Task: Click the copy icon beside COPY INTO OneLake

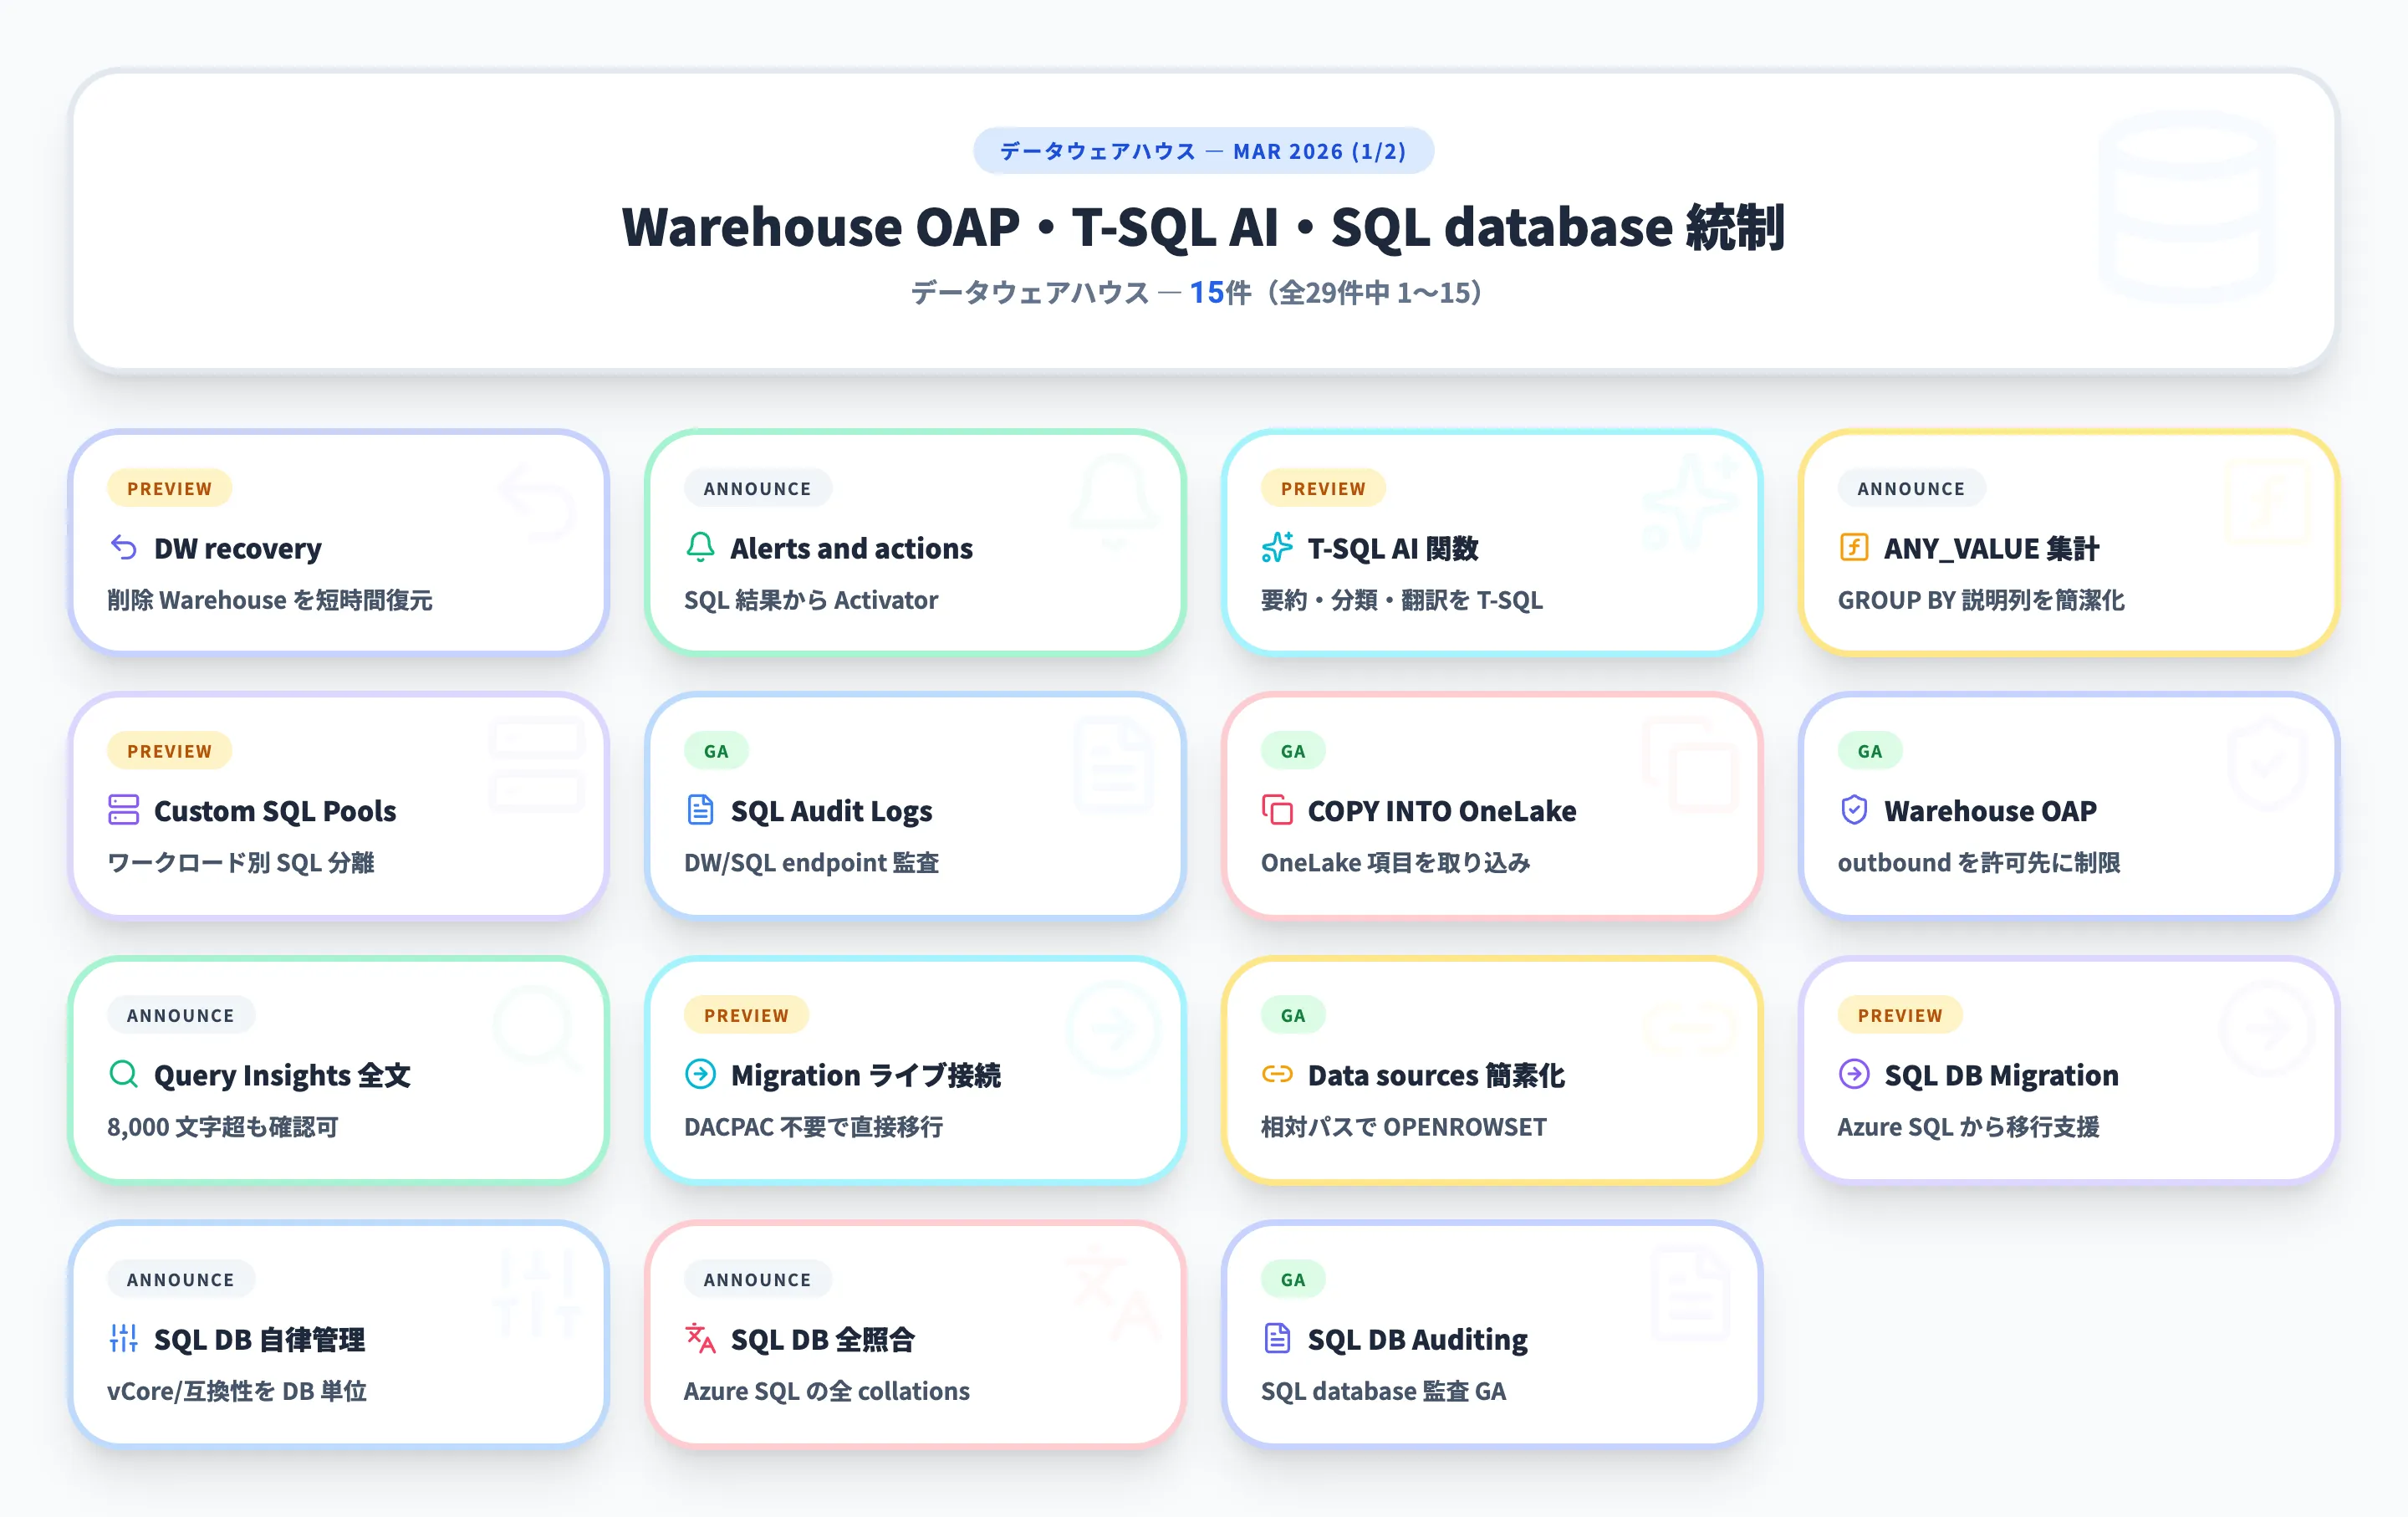Action: tap(1277, 810)
